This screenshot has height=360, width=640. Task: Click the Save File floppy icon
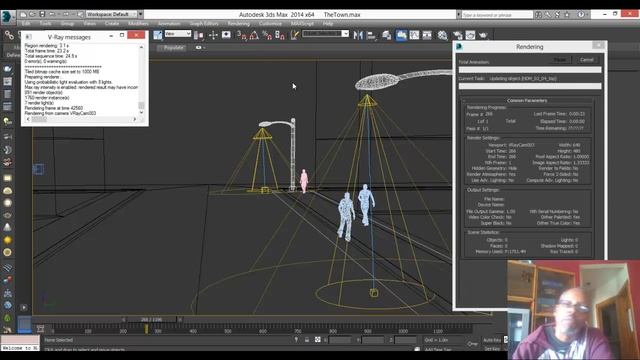pyautogui.click(x=42, y=14)
